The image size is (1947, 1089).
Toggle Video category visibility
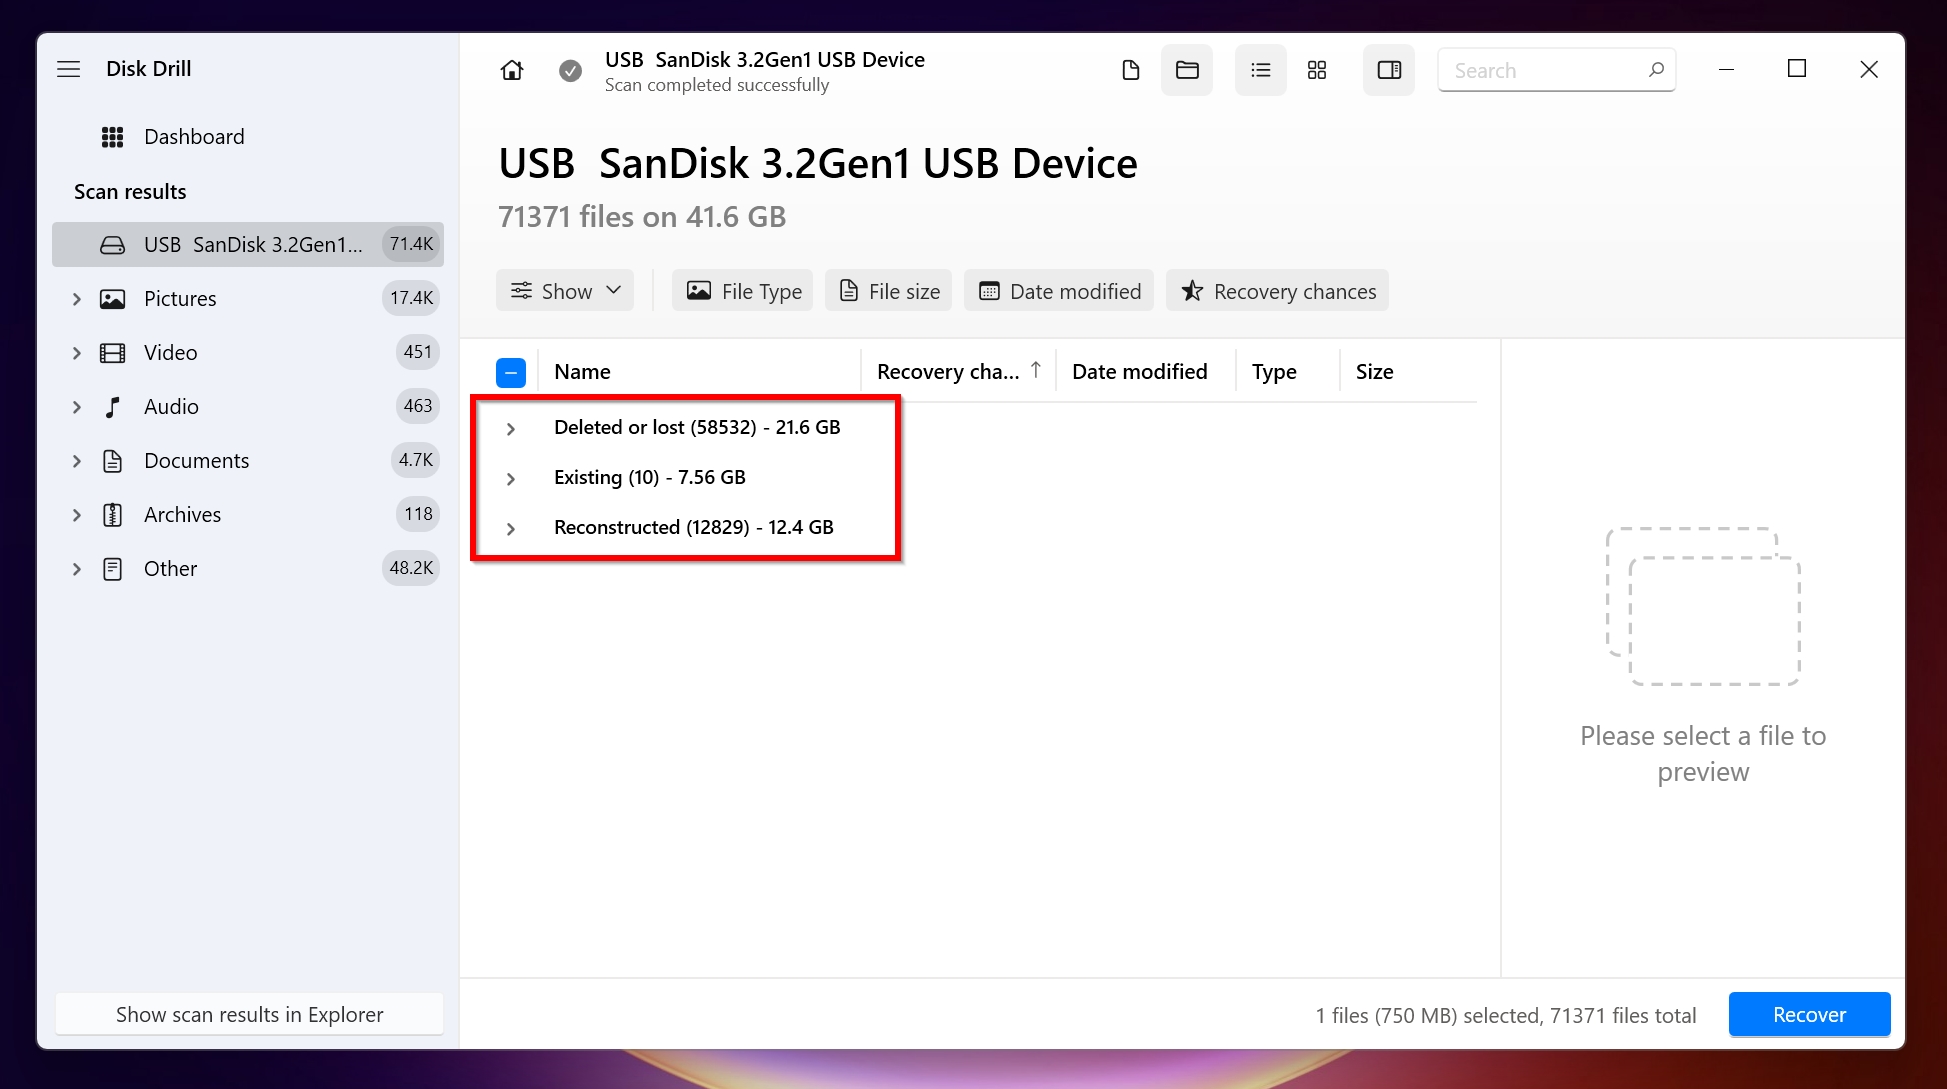pyautogui.click(x=78, y=352)
